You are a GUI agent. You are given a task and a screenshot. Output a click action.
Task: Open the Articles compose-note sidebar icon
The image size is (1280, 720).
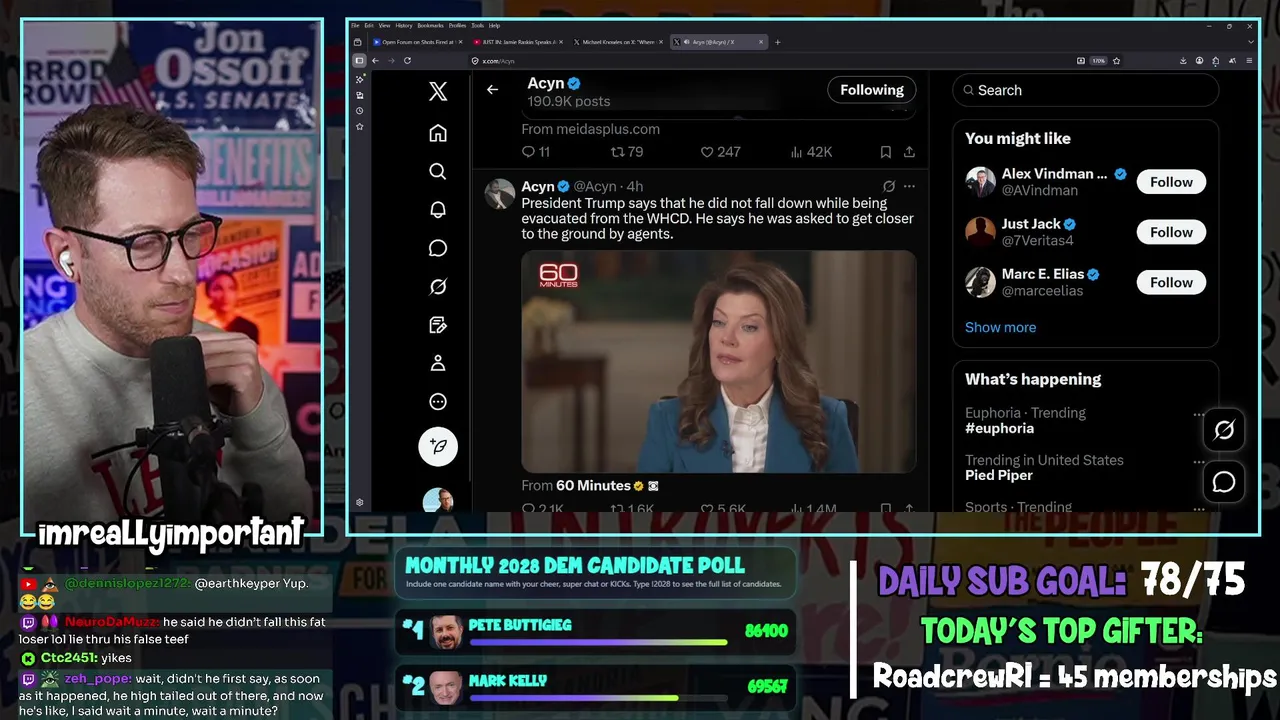click(438, 325)
